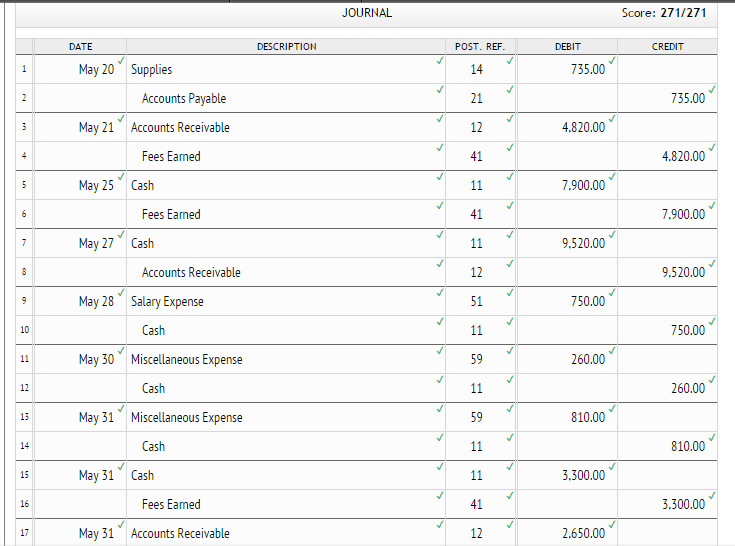Click the DEBIT column header
The width and height of the screenshot is (735, 546).
pos(567,47)
